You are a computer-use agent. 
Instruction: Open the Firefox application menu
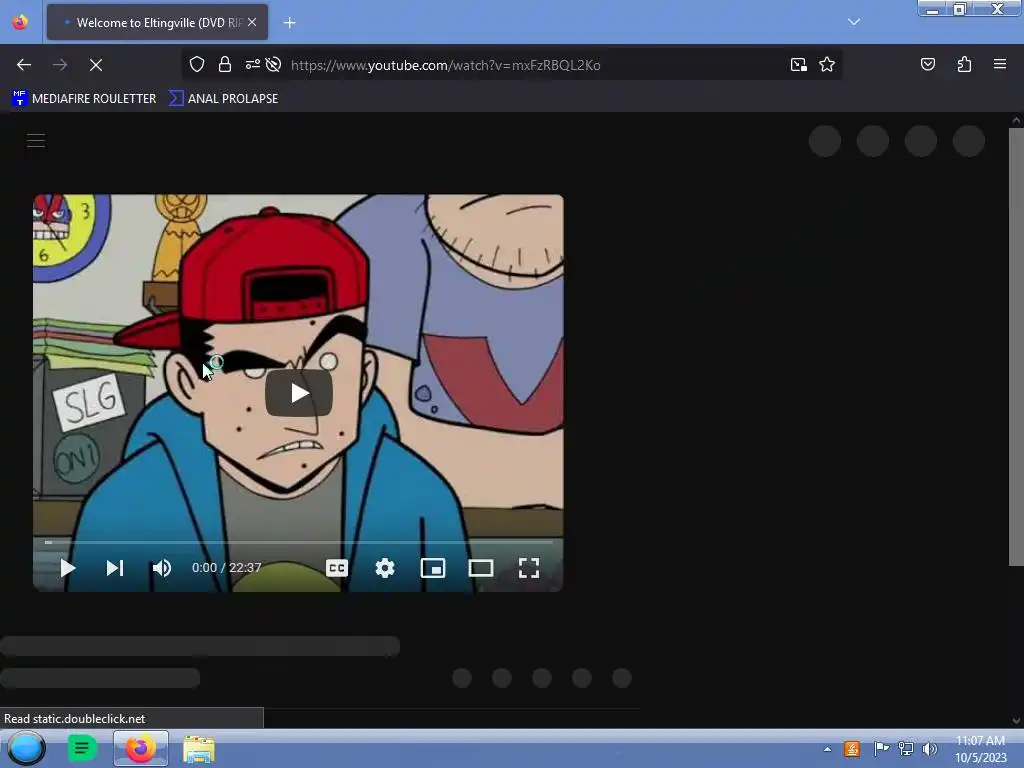1000,64
